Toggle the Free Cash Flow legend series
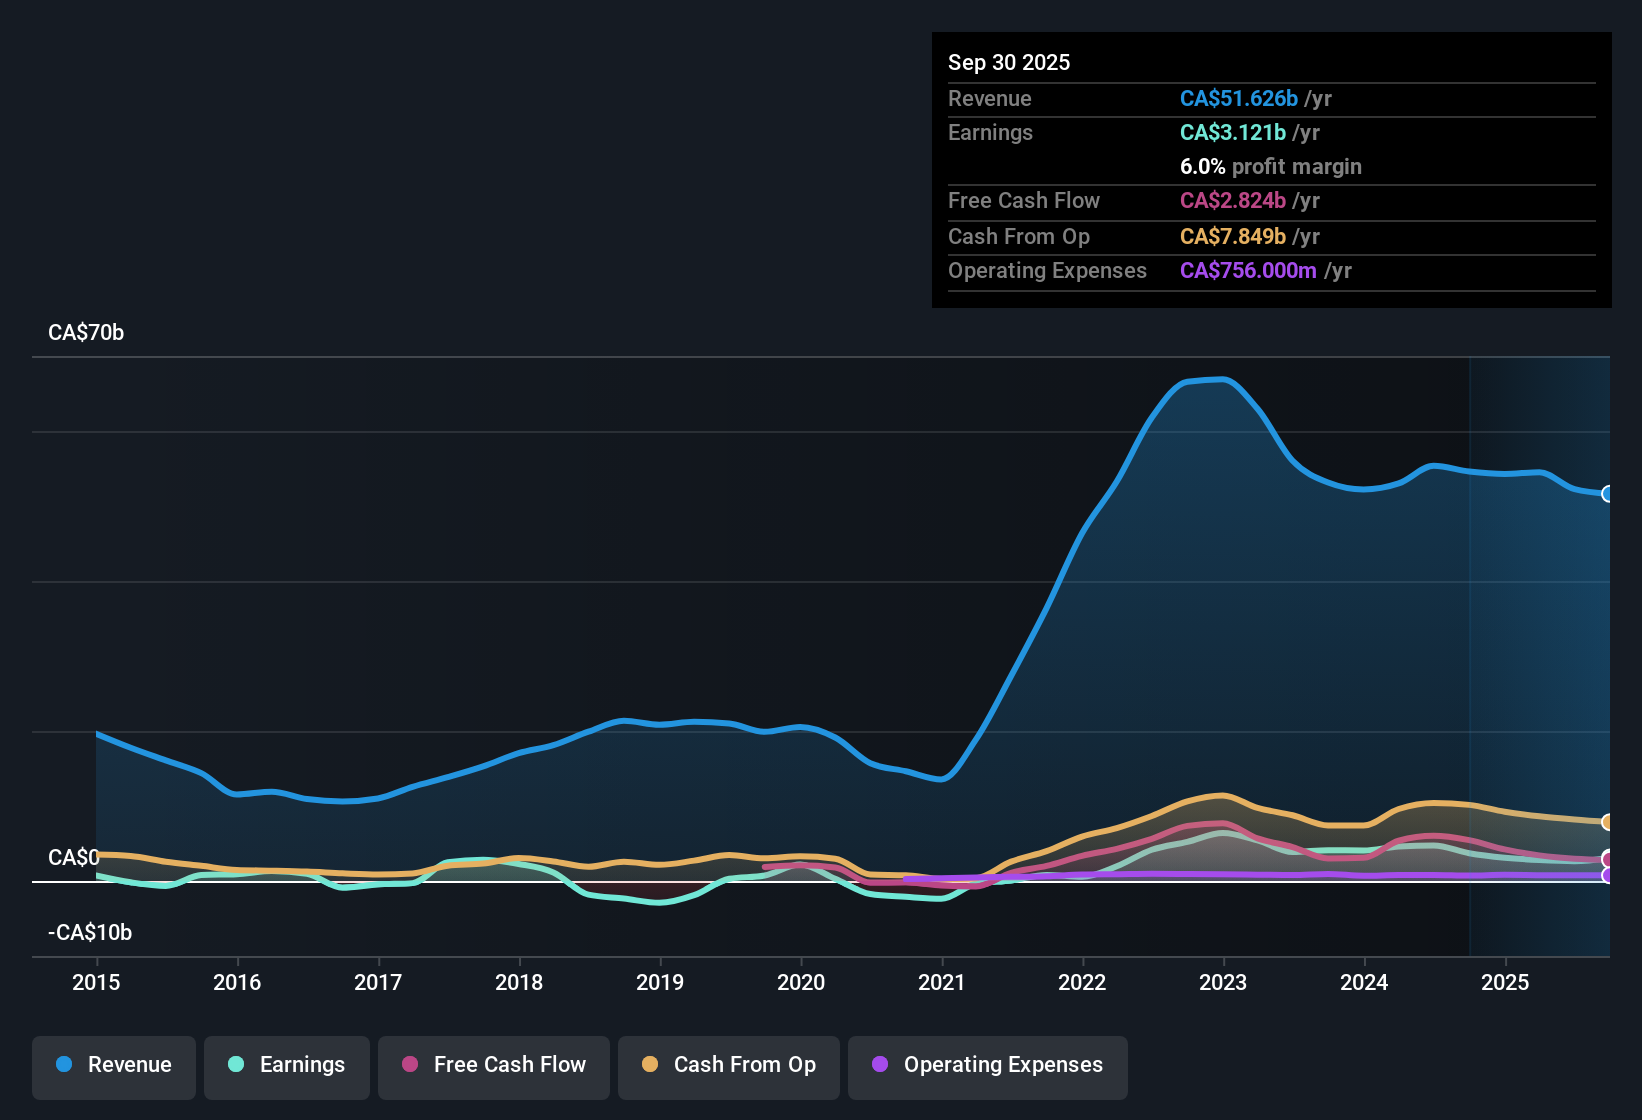Screen dimensions: 1642x1120 click(x=494, y=1066)
